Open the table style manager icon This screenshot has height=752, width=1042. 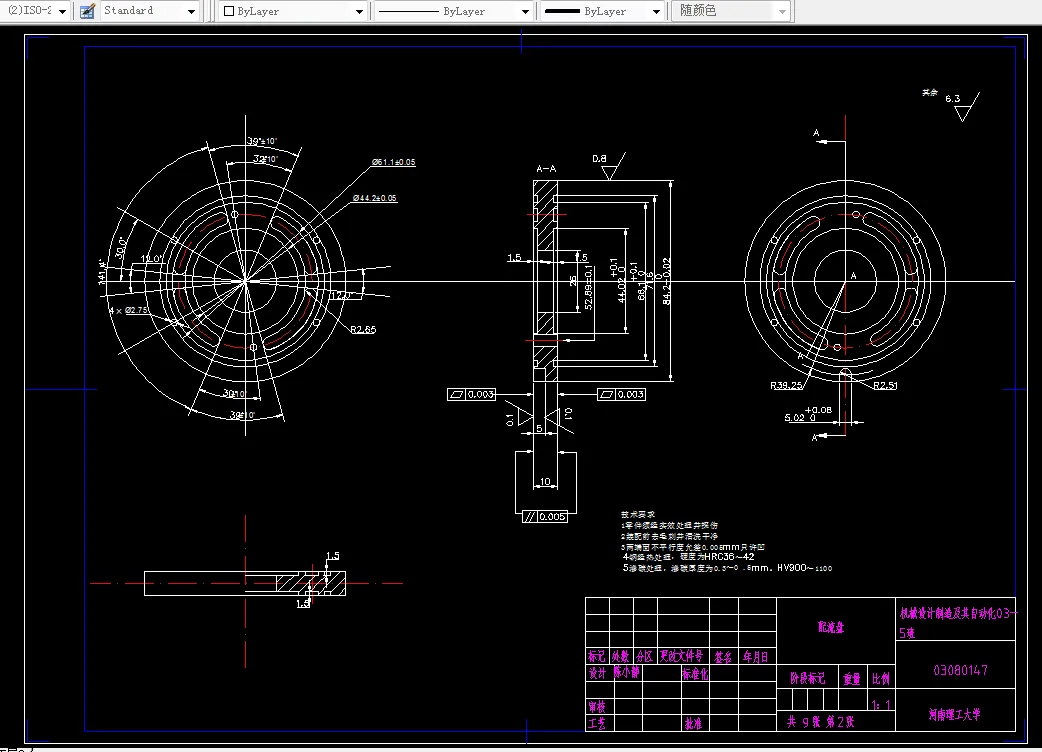coord(87,11)
